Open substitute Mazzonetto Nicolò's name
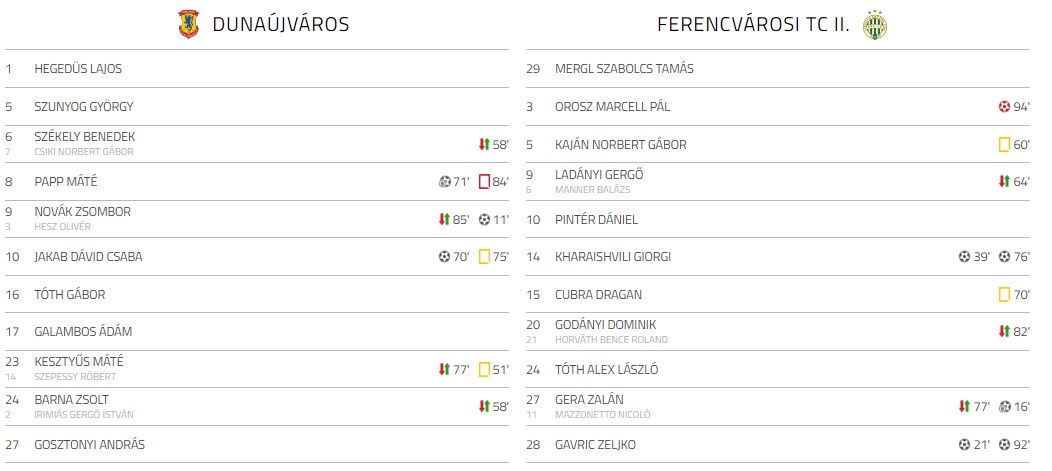The height and width of the screenshot is (471, 1052). [602, 415]
